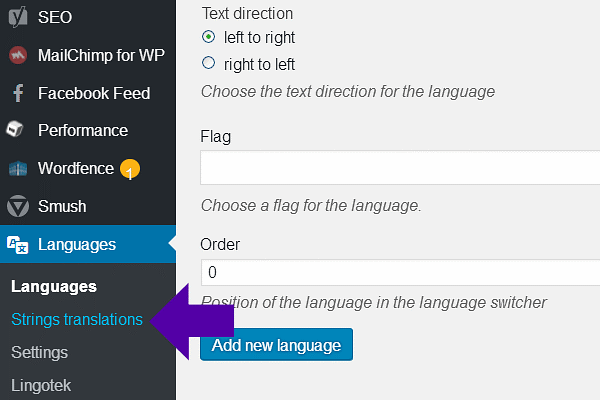
Task: Open the Languages Settings submenu
Action: (40, 352)
